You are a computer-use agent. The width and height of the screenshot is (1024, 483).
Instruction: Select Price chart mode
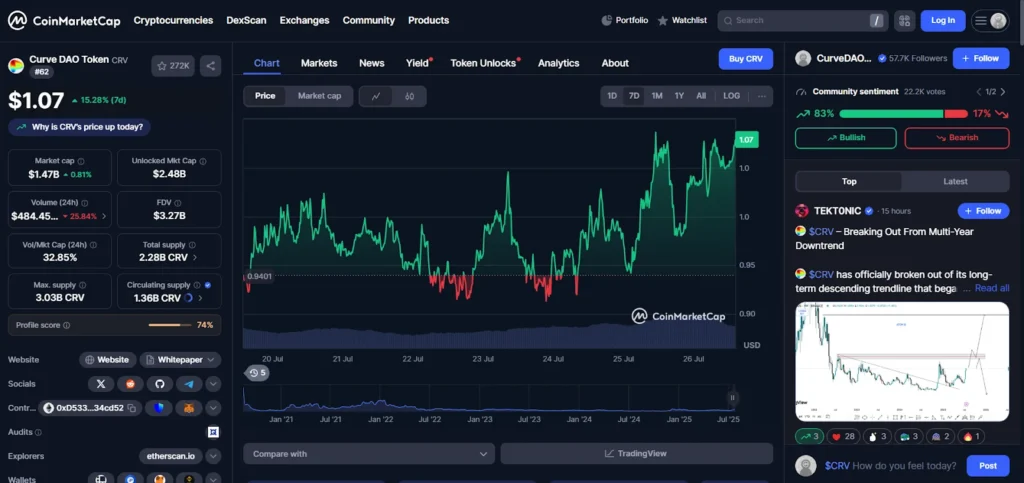click(264, 96)
